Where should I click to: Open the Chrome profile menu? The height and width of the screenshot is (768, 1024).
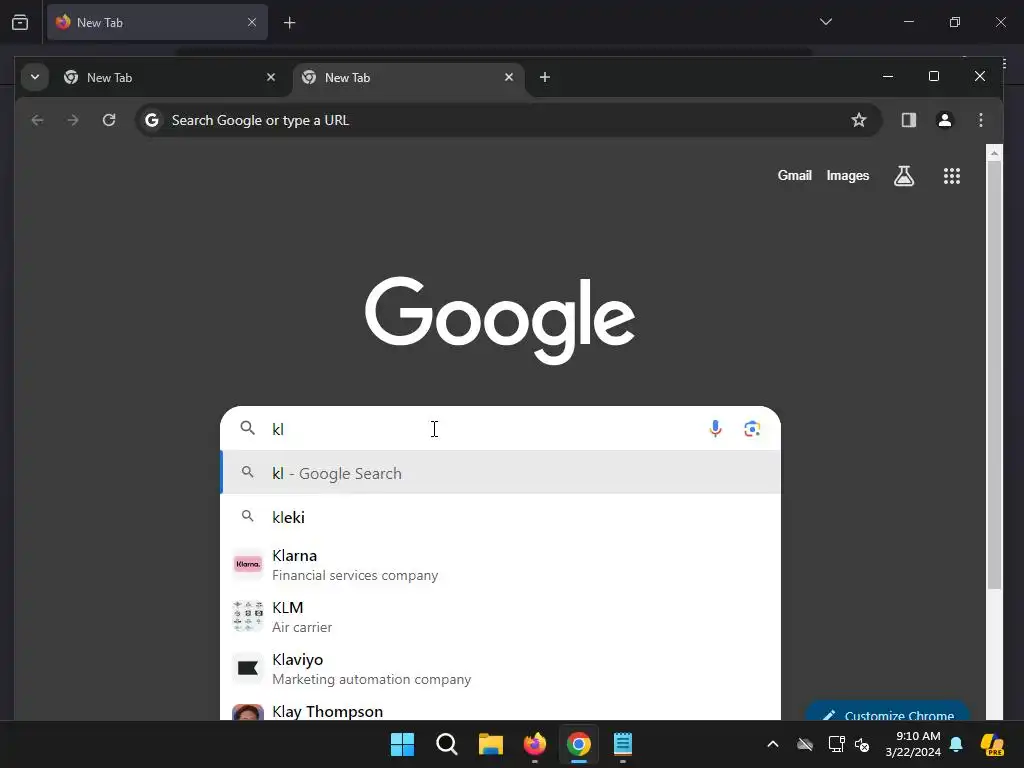click(944, 120)
